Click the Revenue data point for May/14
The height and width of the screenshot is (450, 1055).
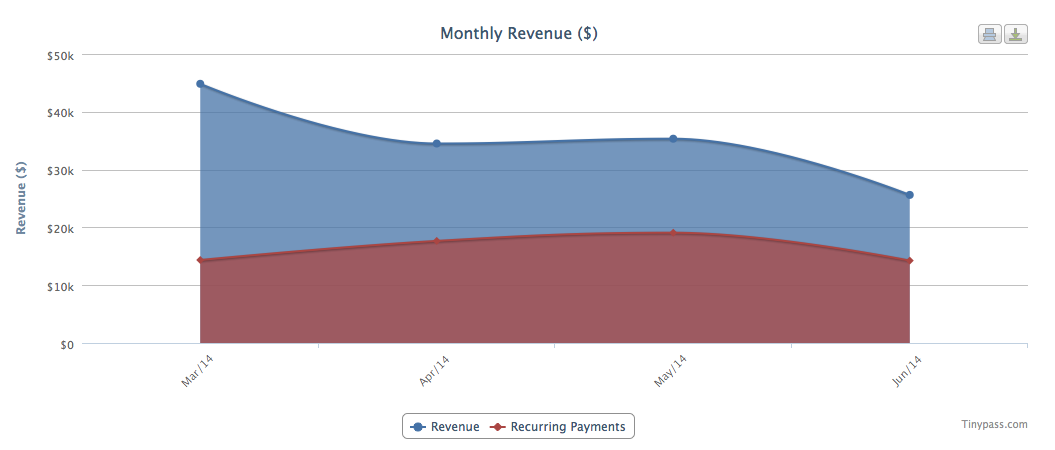pos(673,139)
